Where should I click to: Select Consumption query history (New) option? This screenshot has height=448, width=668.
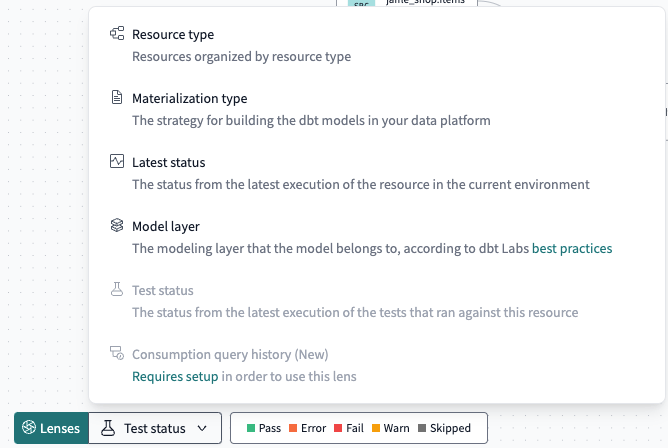[377, 365]
